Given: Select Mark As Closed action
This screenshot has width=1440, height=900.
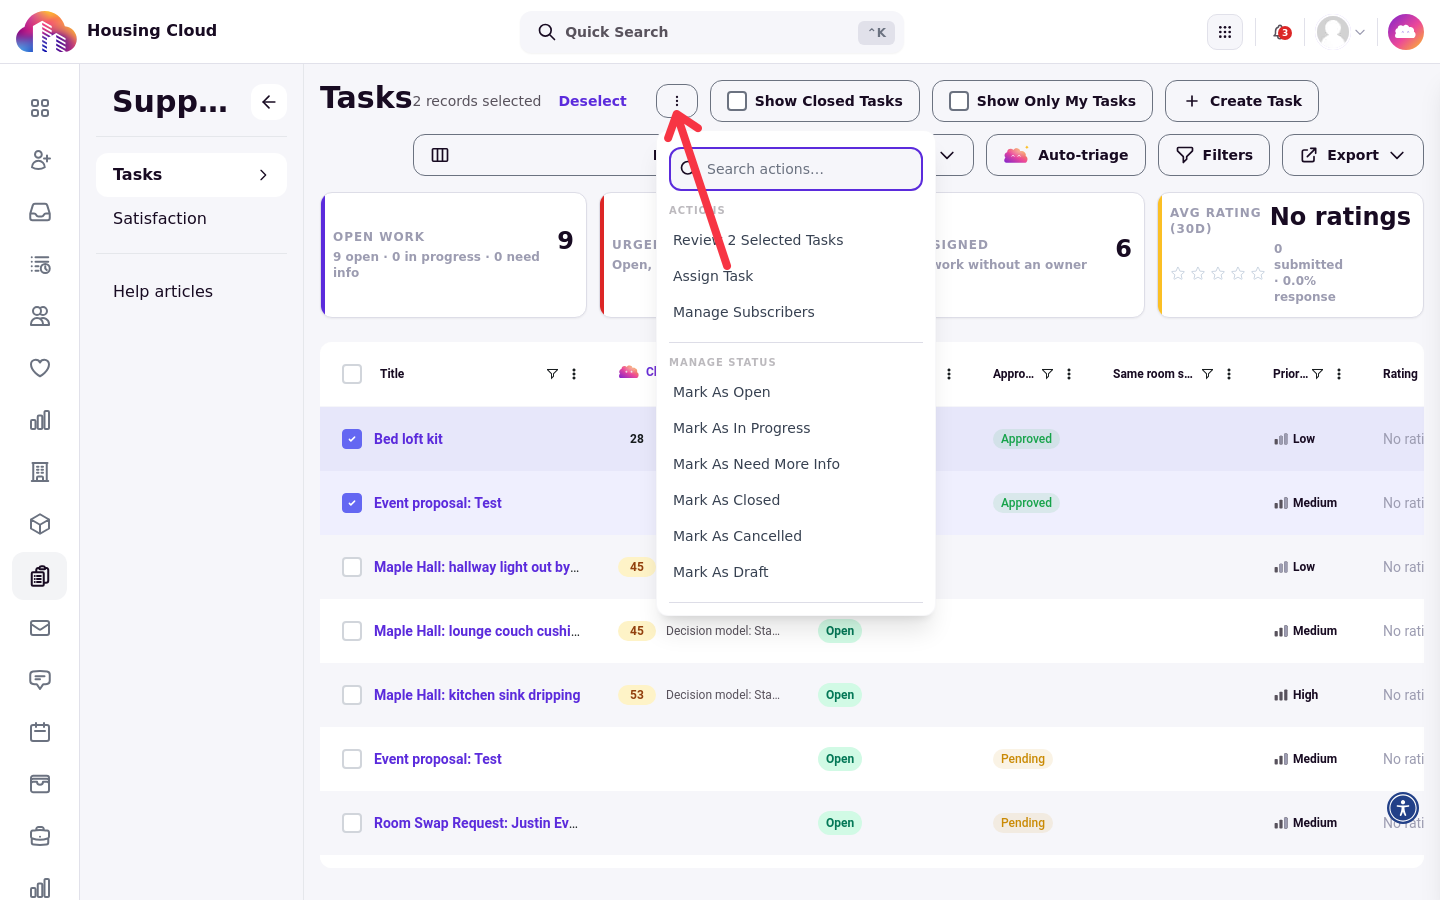Looking at the screenshot, I should point(726,500).
